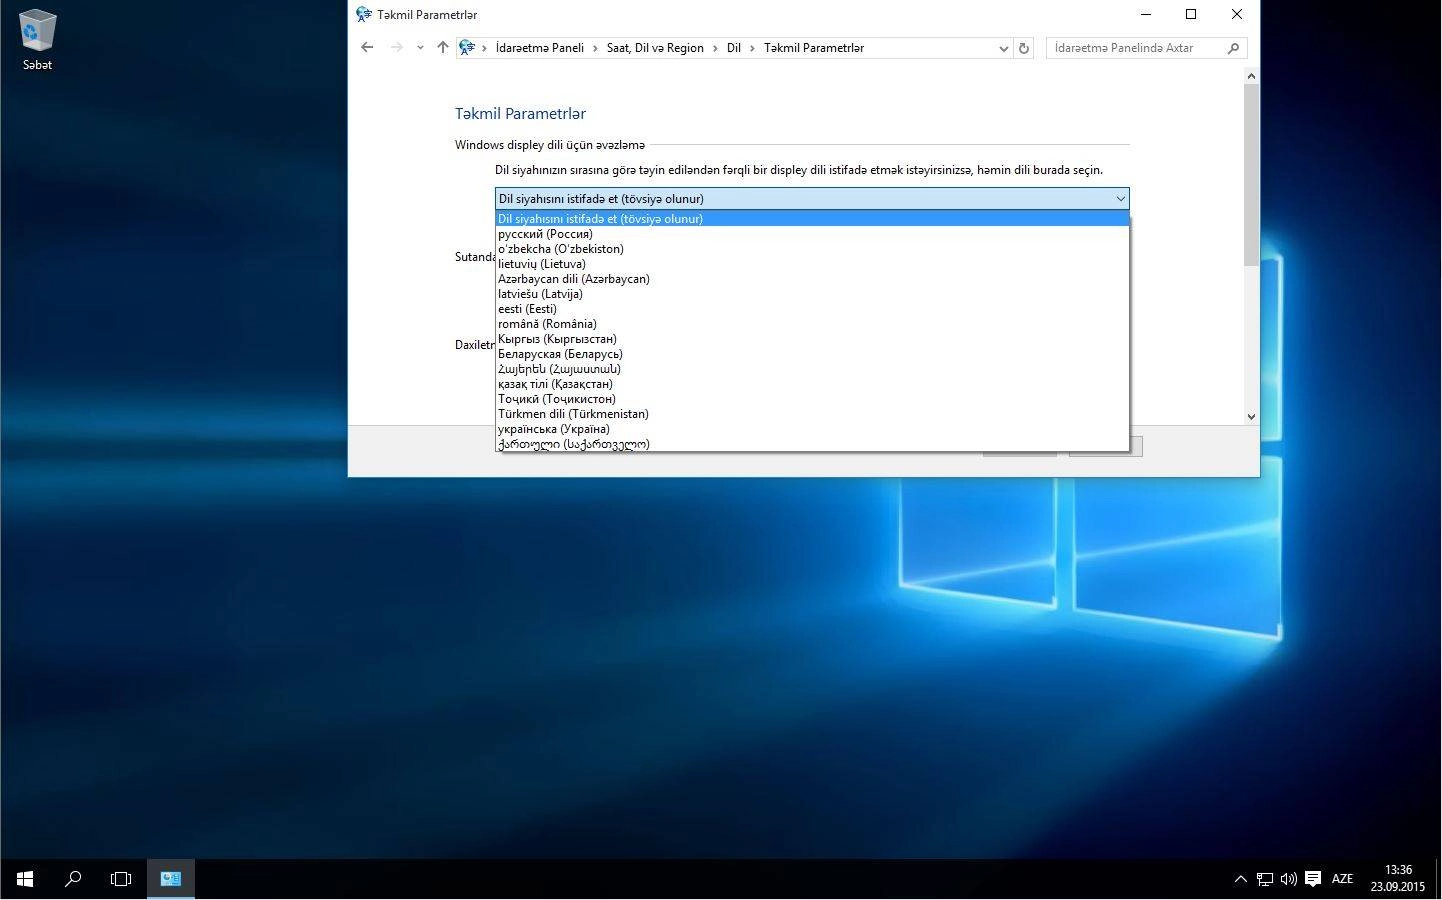The width and height of the screenshot is (1442, 900).
Task: Choose 'o'zbekcha (O'zbekiston)' language
Action: pyautogui.click(x=812, y=249)
